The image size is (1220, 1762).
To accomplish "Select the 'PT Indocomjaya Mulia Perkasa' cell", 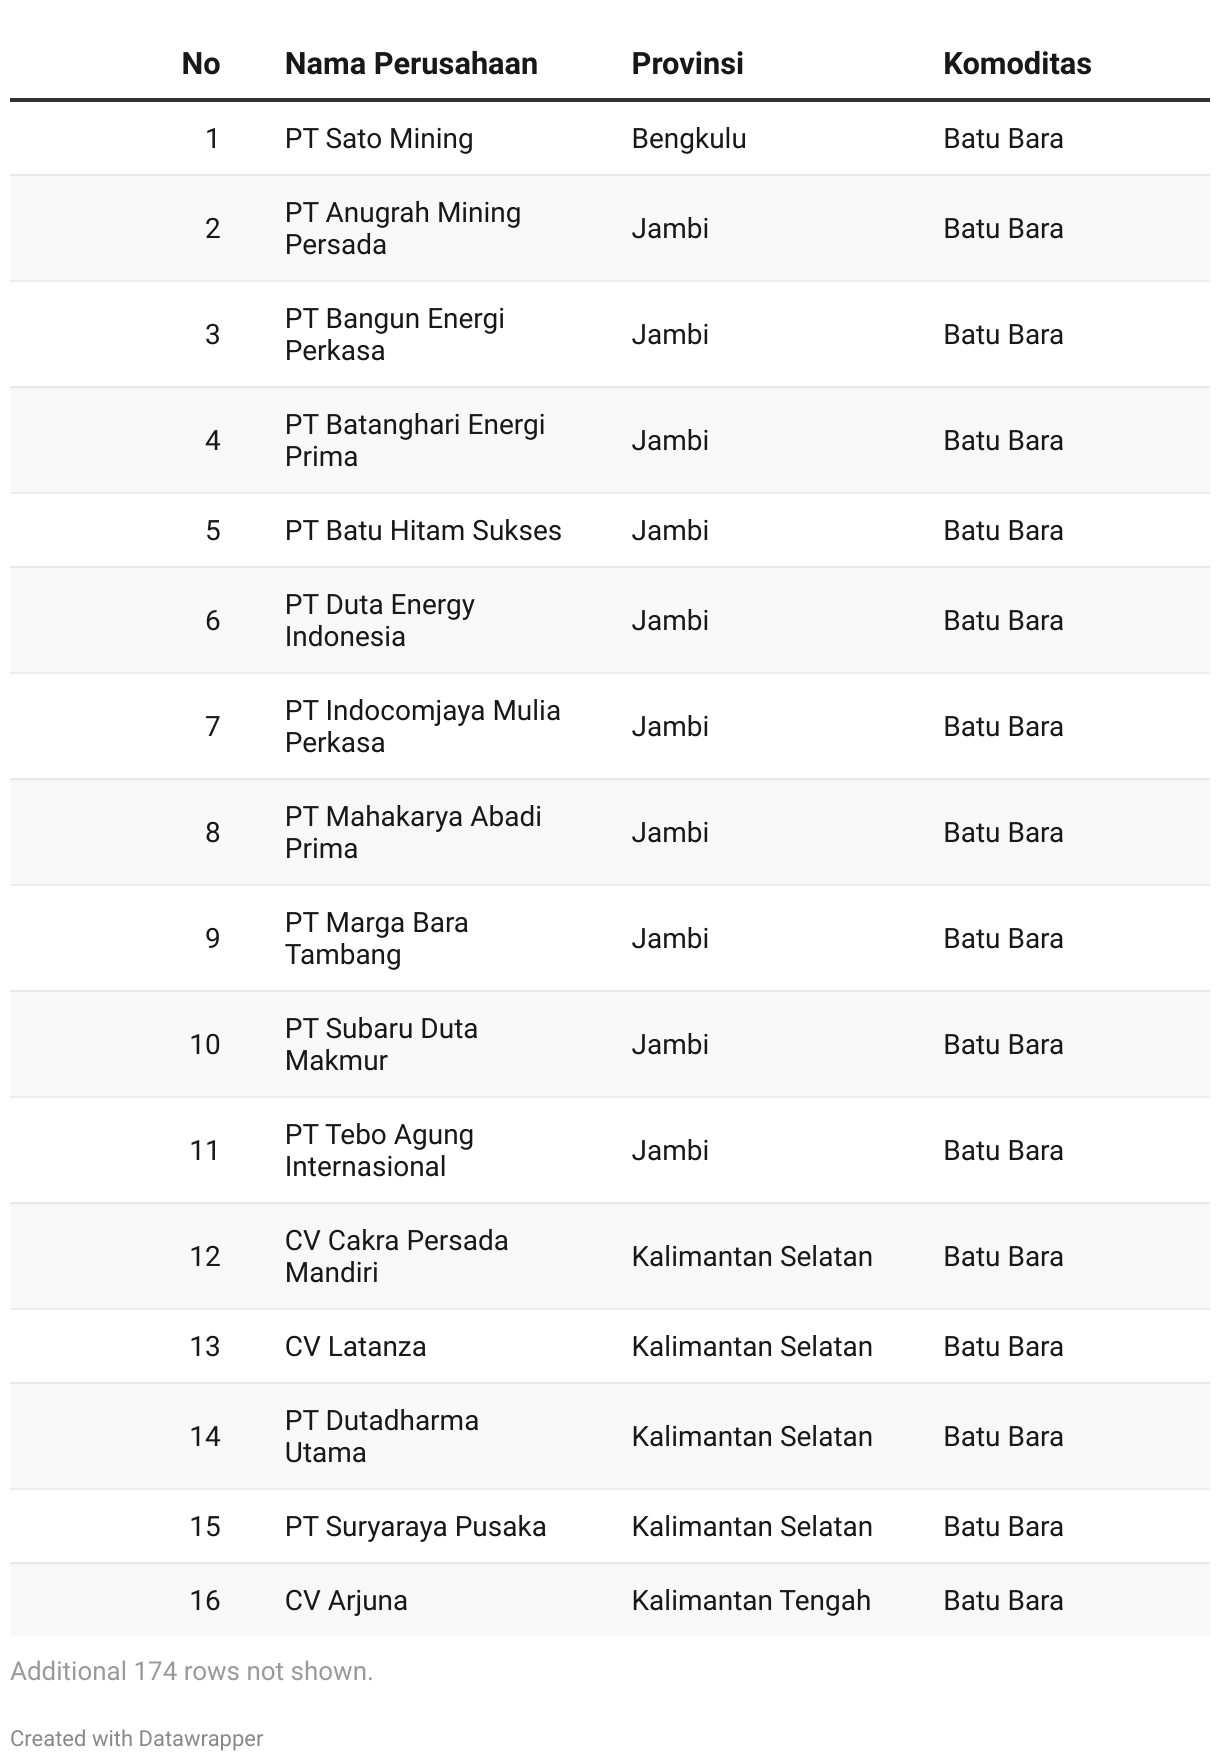I will pyautogui.click(x=422, y=726).
